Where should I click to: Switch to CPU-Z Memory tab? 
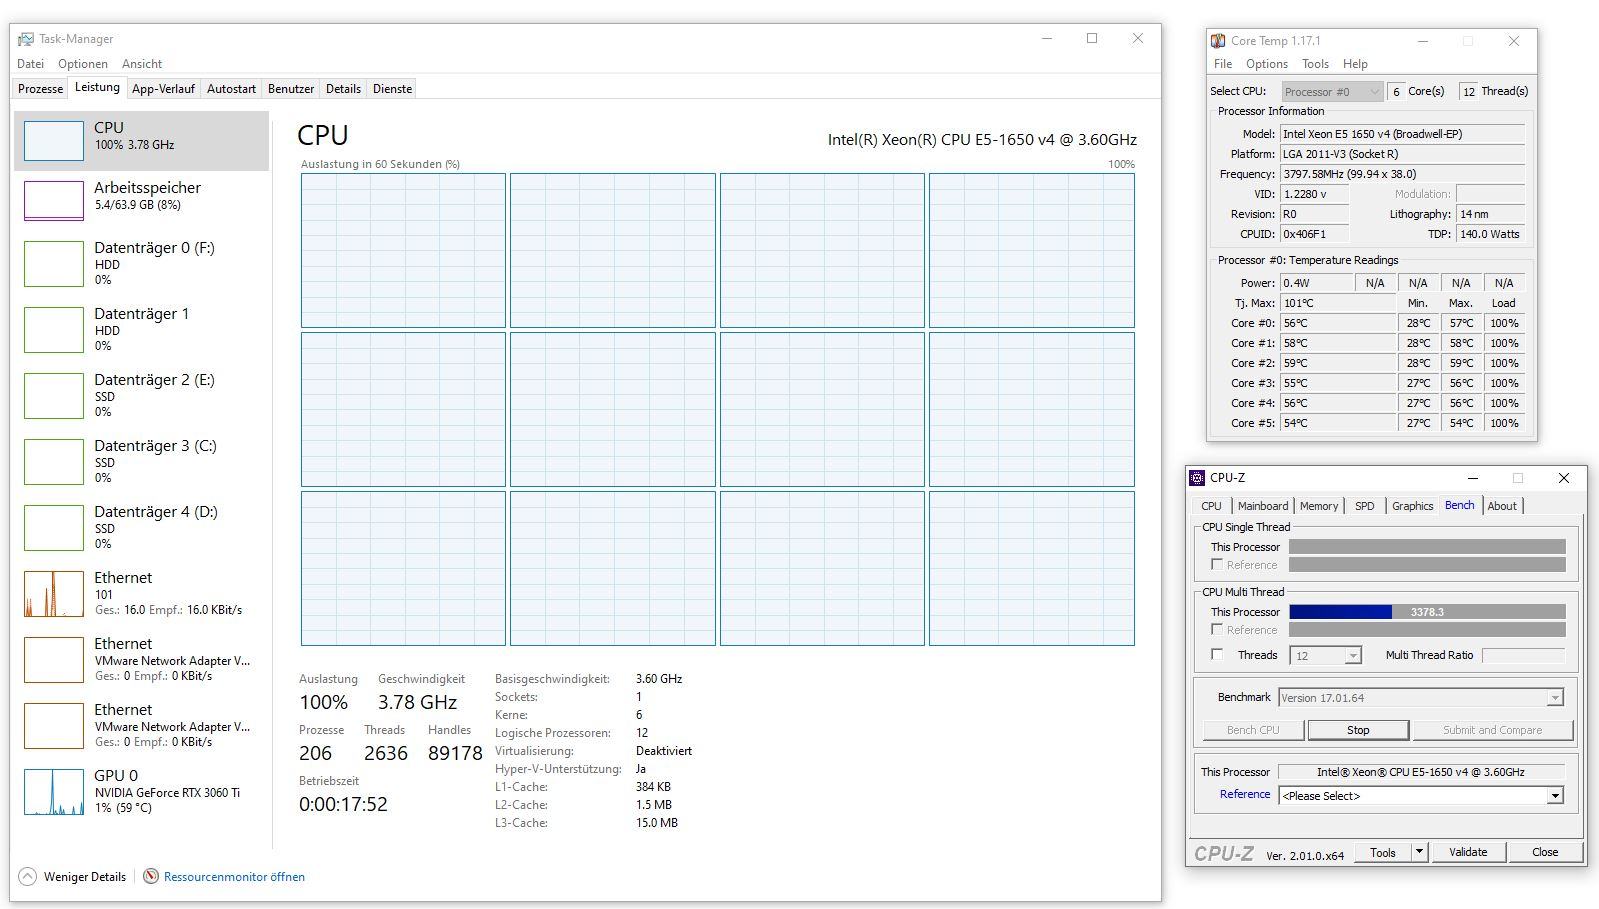click(1319, 506)
